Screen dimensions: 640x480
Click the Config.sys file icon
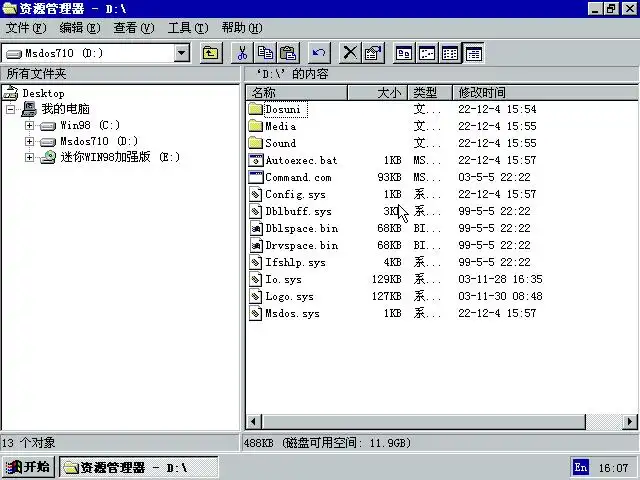(256, 194)
